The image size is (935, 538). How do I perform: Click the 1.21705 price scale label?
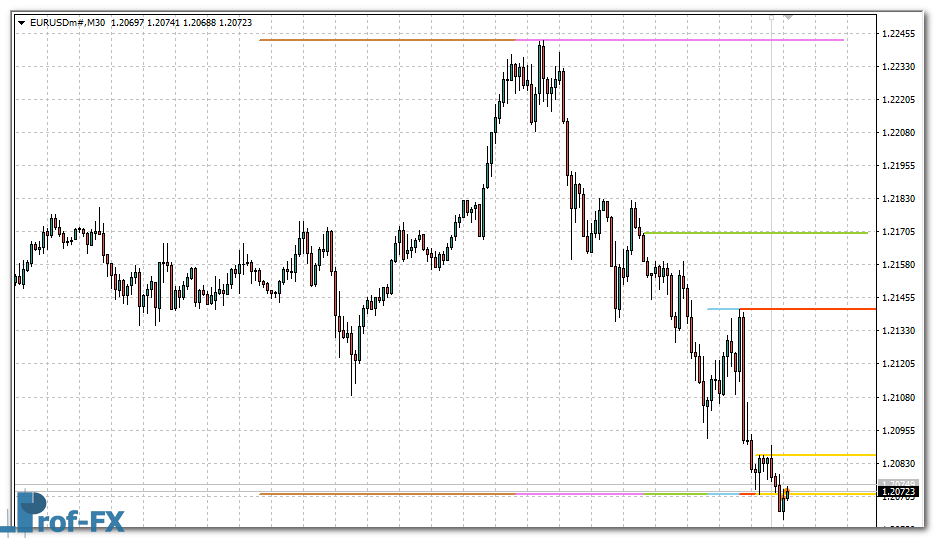[x=901, y=232]
